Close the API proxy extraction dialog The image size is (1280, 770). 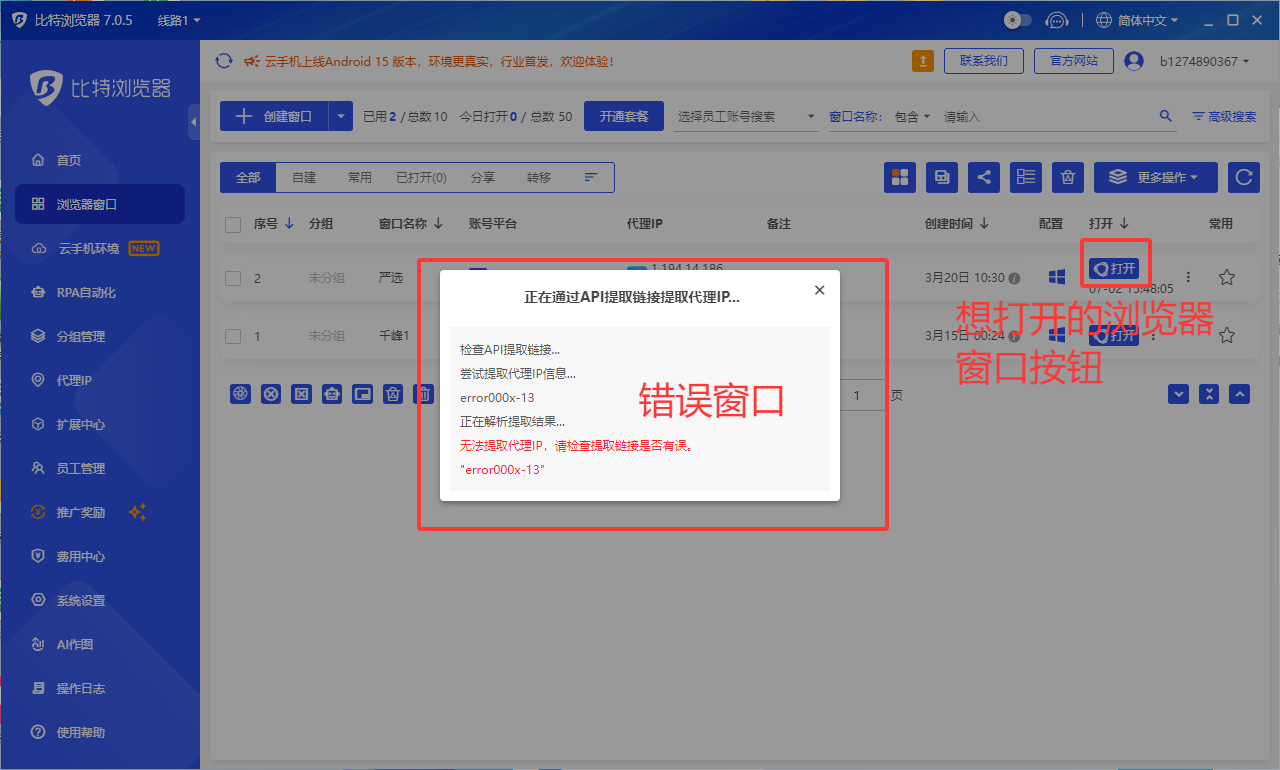point(819,290)
